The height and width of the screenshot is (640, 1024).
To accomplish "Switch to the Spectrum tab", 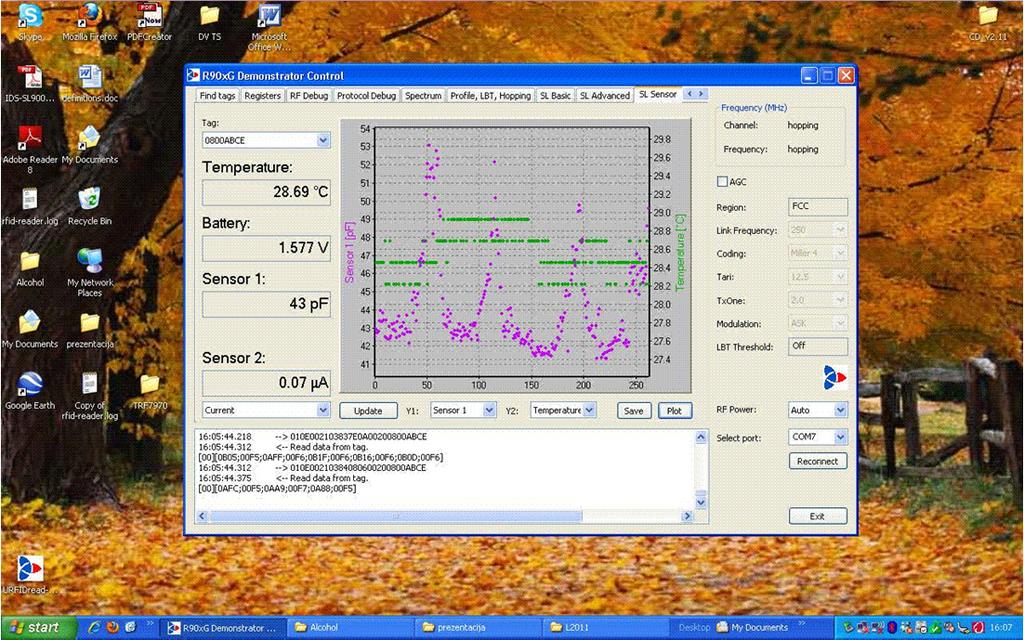I will tap(423, 95).
